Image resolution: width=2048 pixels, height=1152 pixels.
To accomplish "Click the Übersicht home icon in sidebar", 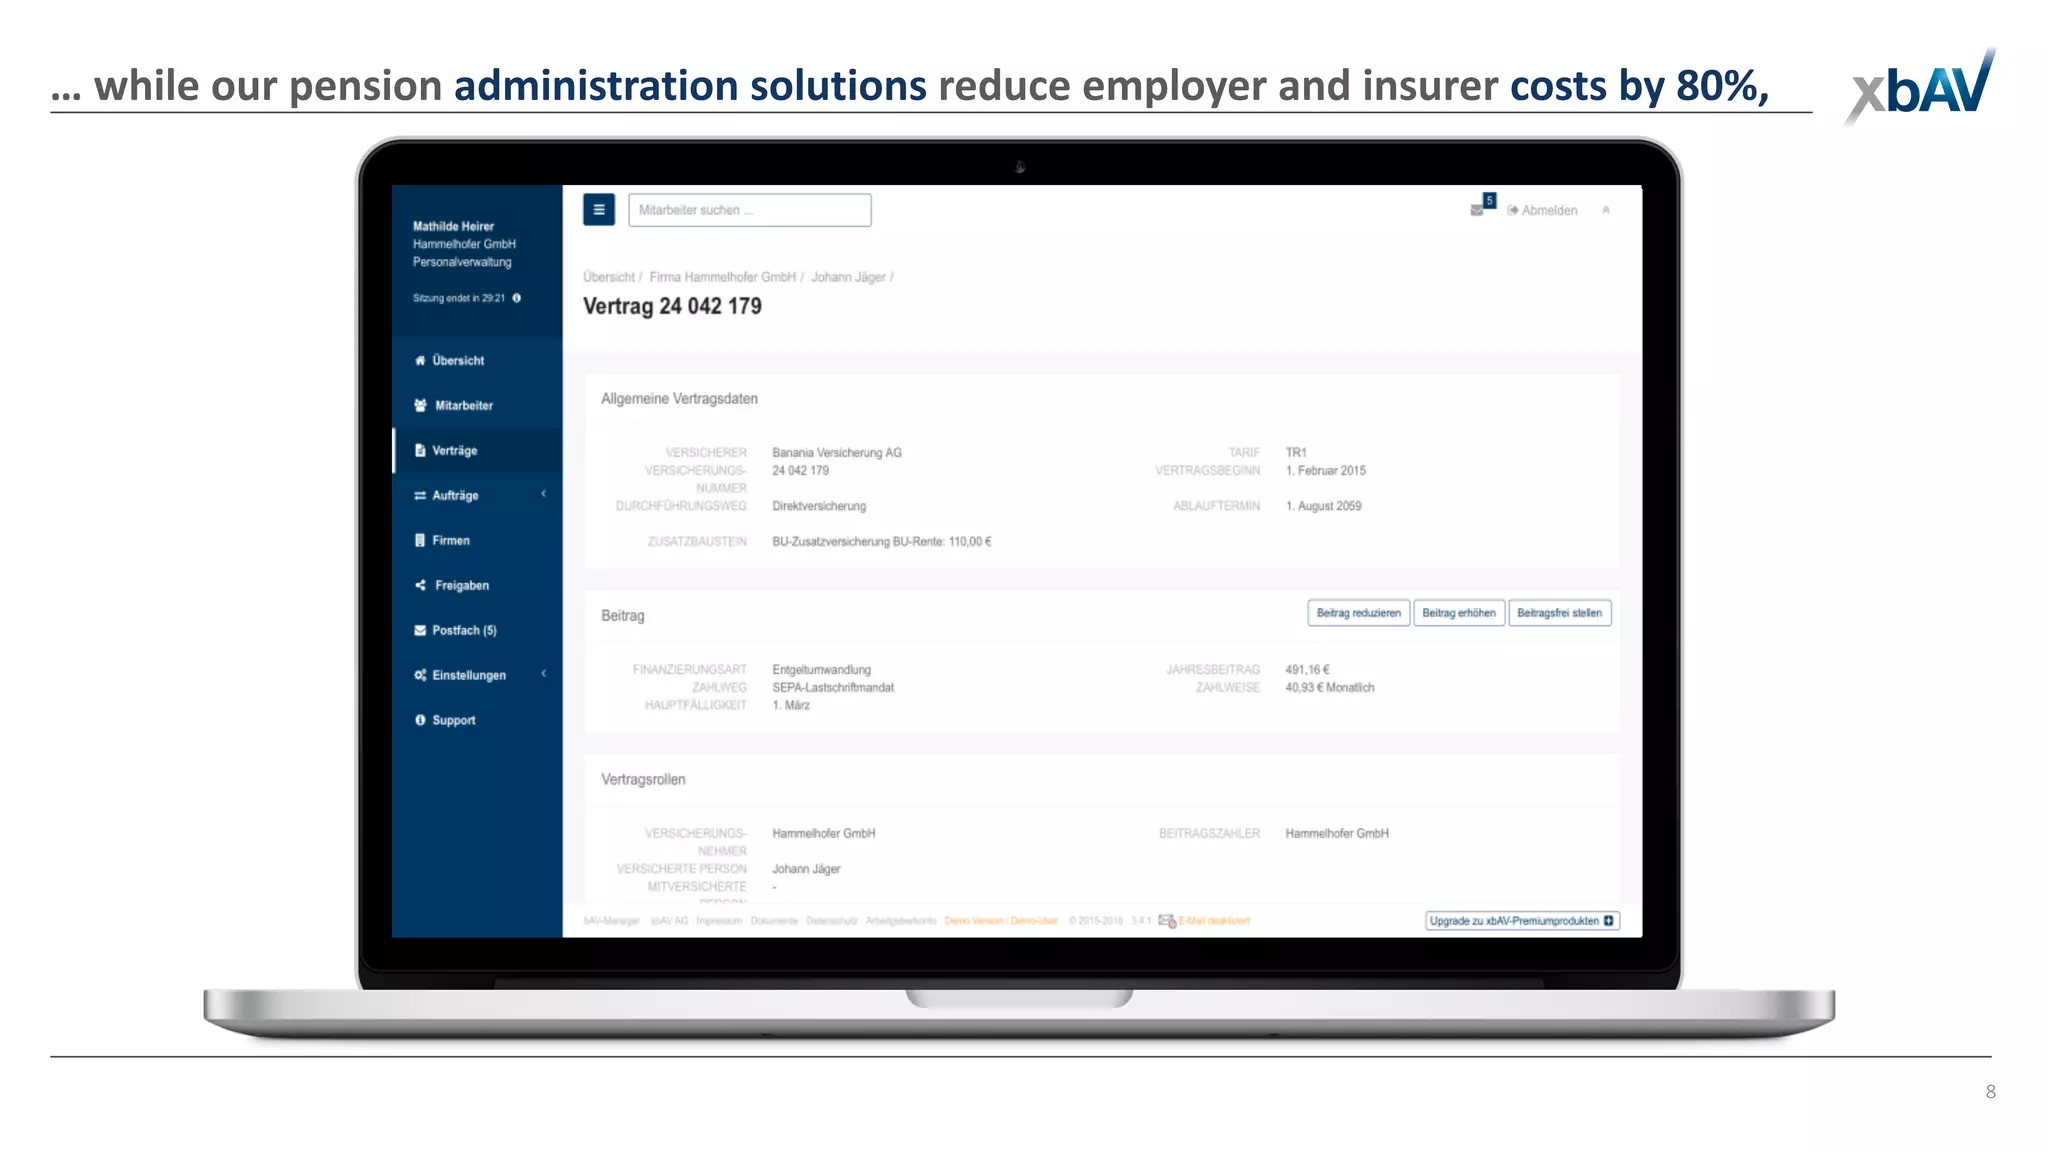I will pyautogui.click(x=420, y=360).
